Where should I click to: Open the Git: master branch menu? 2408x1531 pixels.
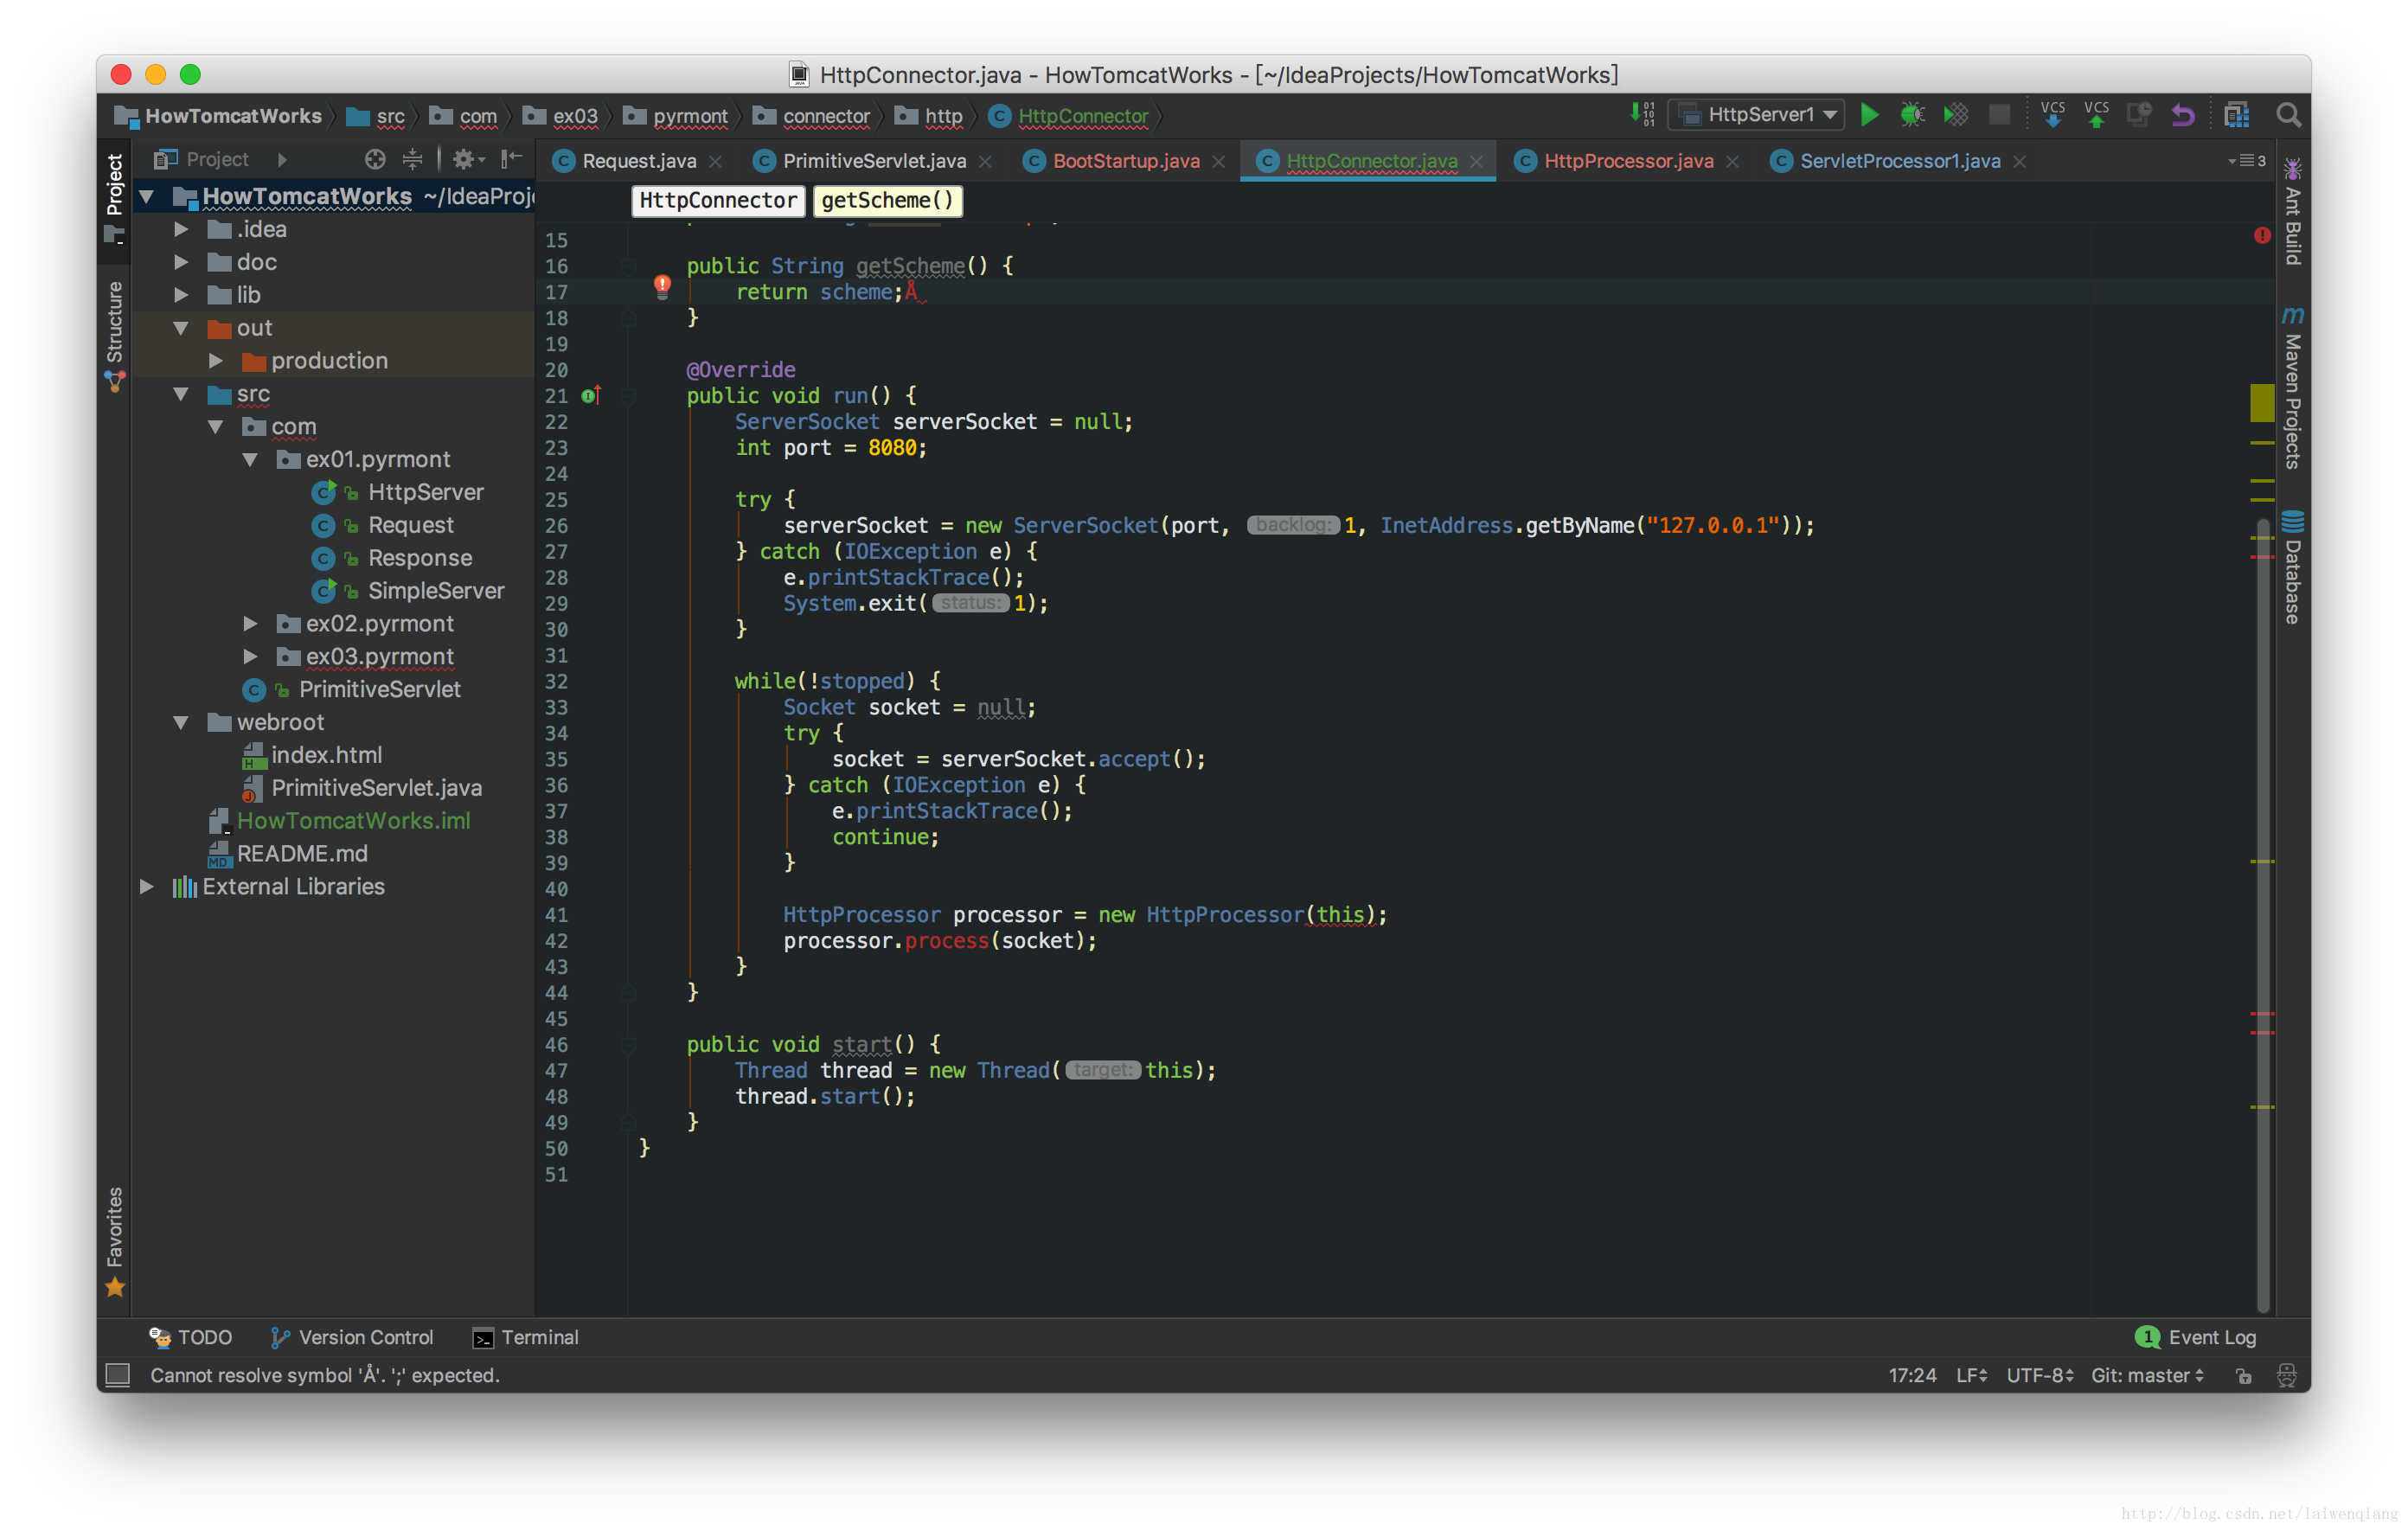point(2147,1375)
